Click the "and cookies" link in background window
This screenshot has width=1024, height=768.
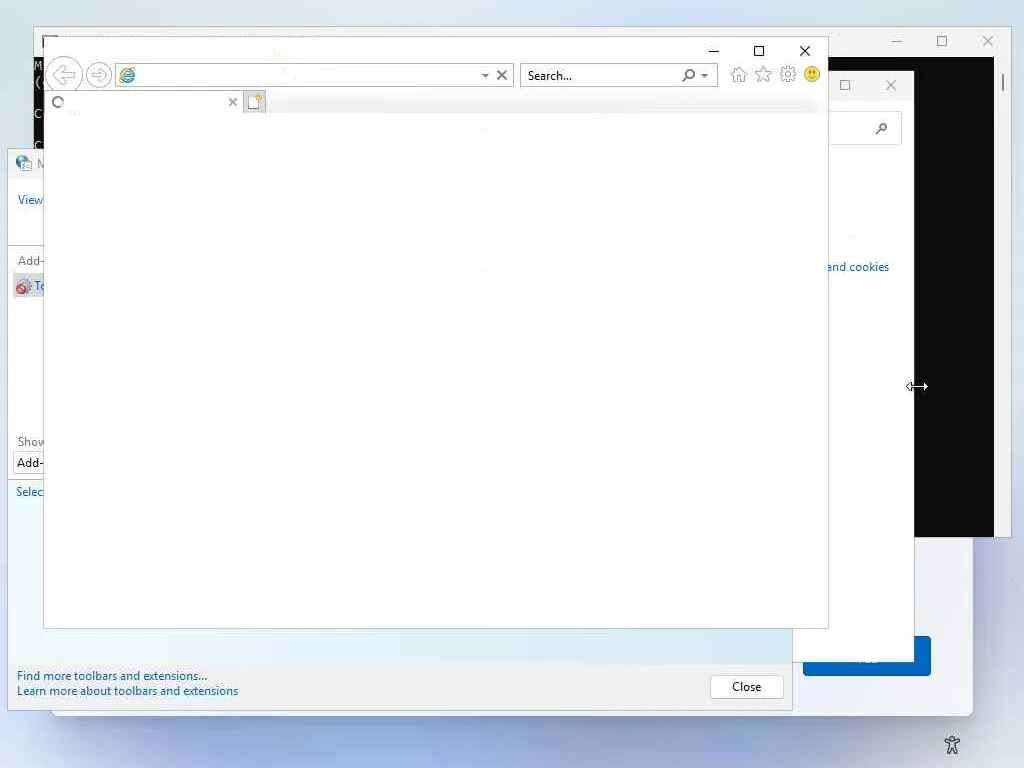click(x=858, y=267)
